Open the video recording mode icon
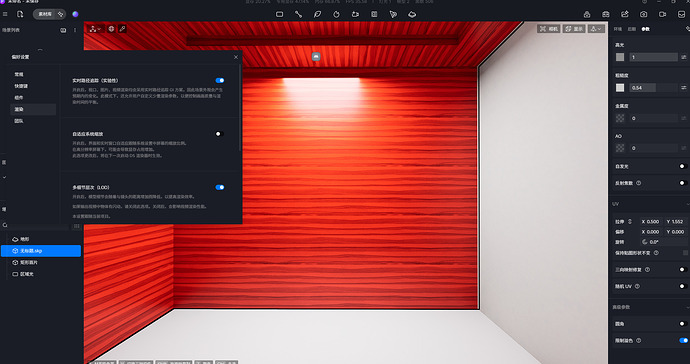 pyautogui.click(x=662, y=14)
